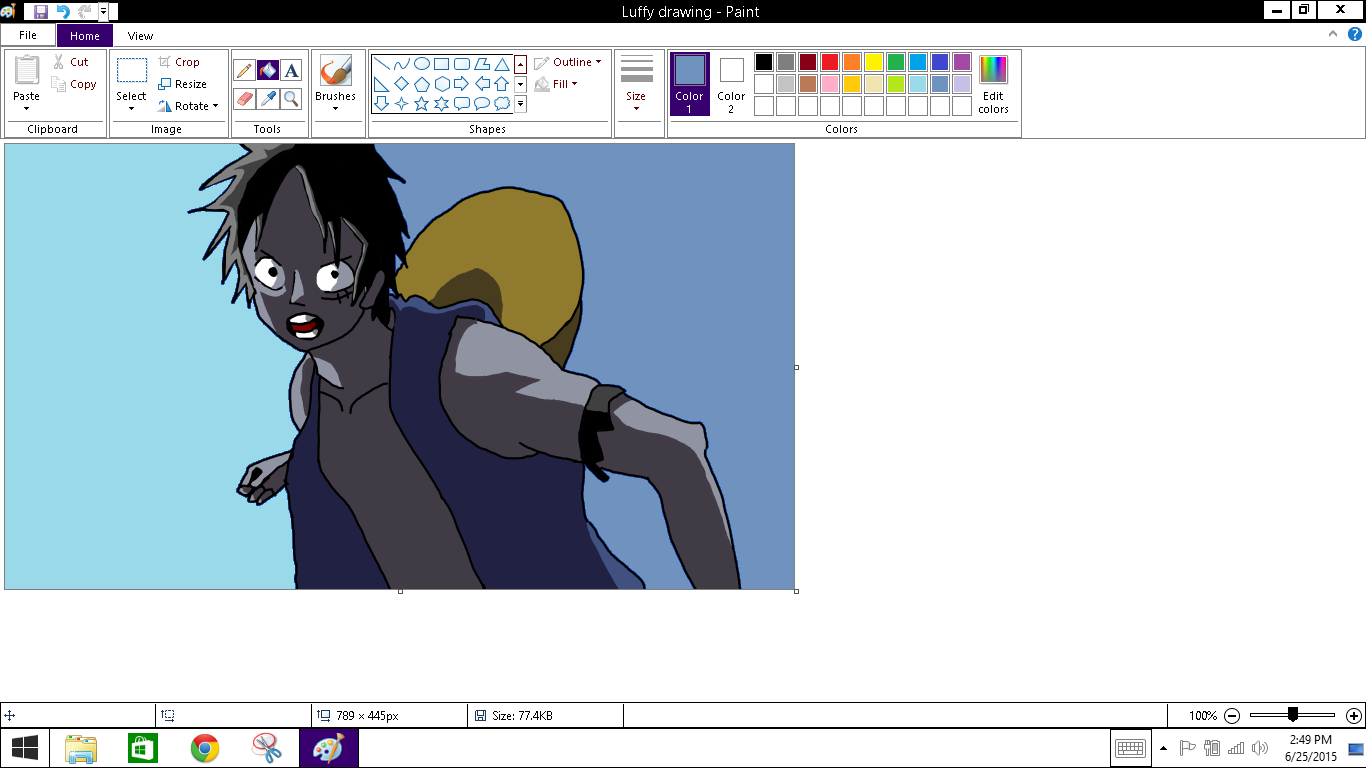Select Color 1 foreground slot
The image size is (1366, 768).
(690, 84)
